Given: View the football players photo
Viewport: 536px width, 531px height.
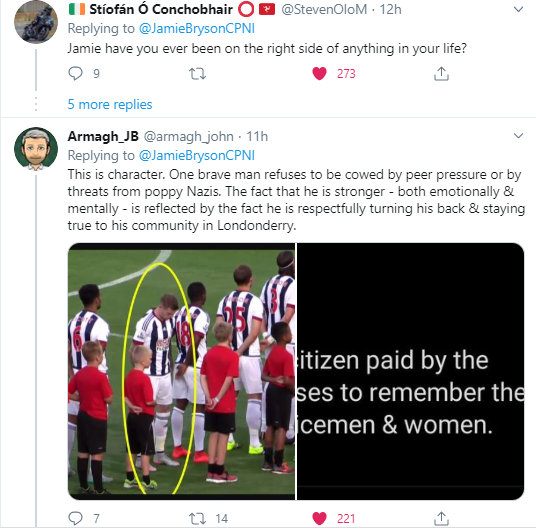Looking at the screenshot, I should point(182,371).
